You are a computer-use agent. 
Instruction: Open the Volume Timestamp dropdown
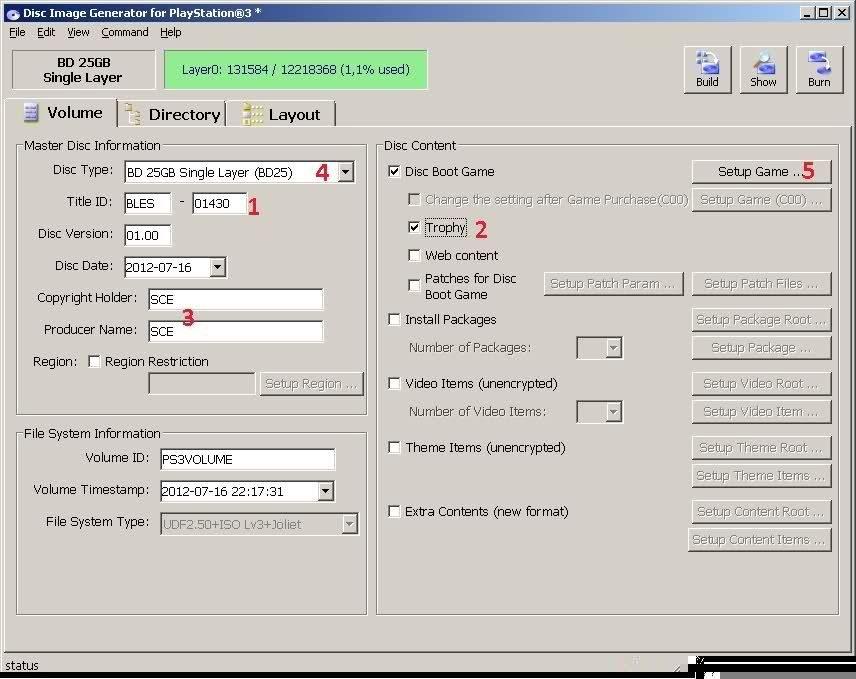pyautogui.click(x=325, y=491)
